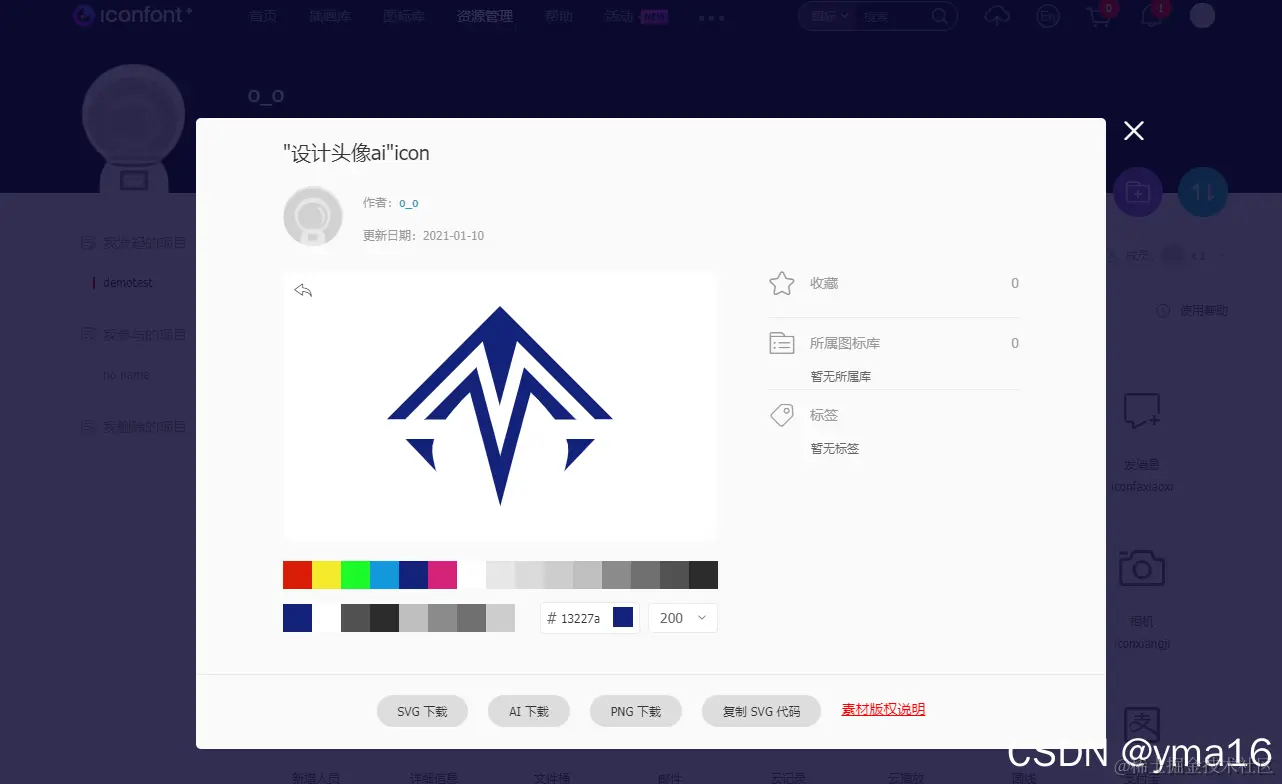Click the 发消息 message icon in right sidebar
Image resolution: width=1282 pixels, height=784 pixels.
1141,410
